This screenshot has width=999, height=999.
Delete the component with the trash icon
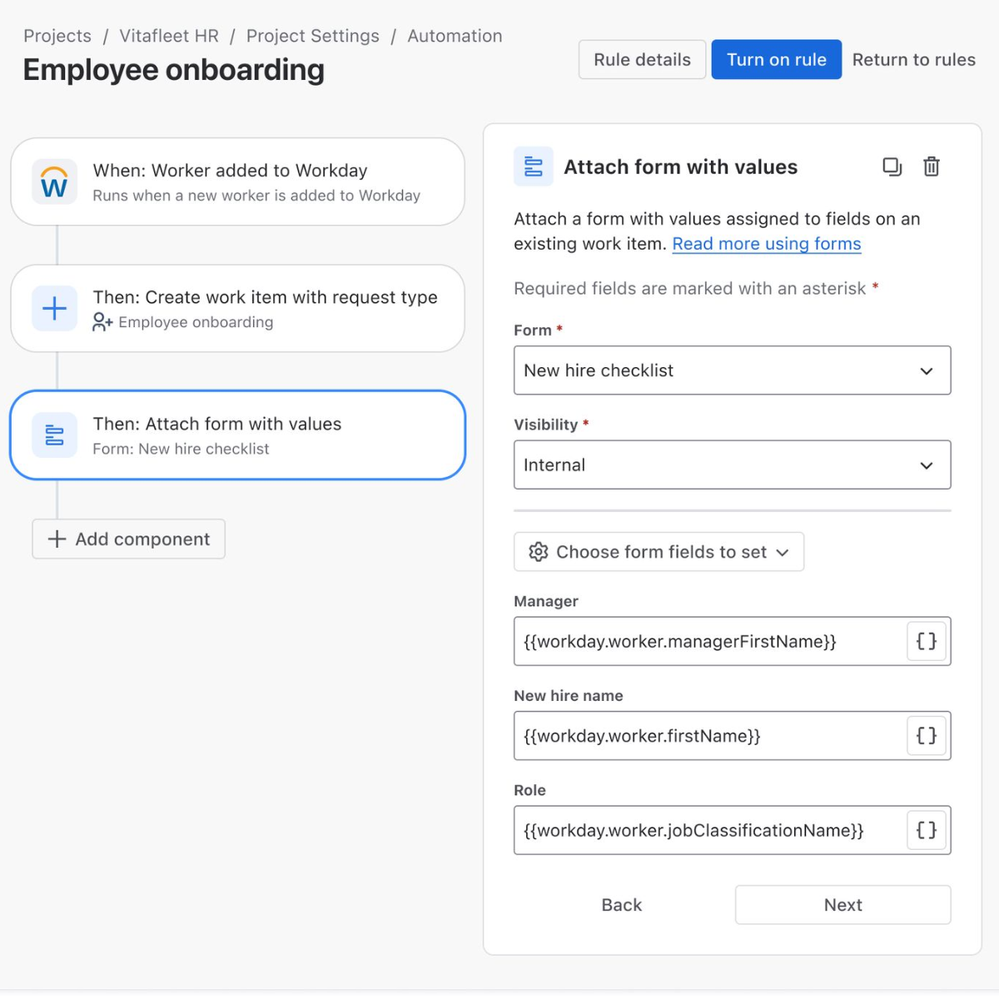931,166
